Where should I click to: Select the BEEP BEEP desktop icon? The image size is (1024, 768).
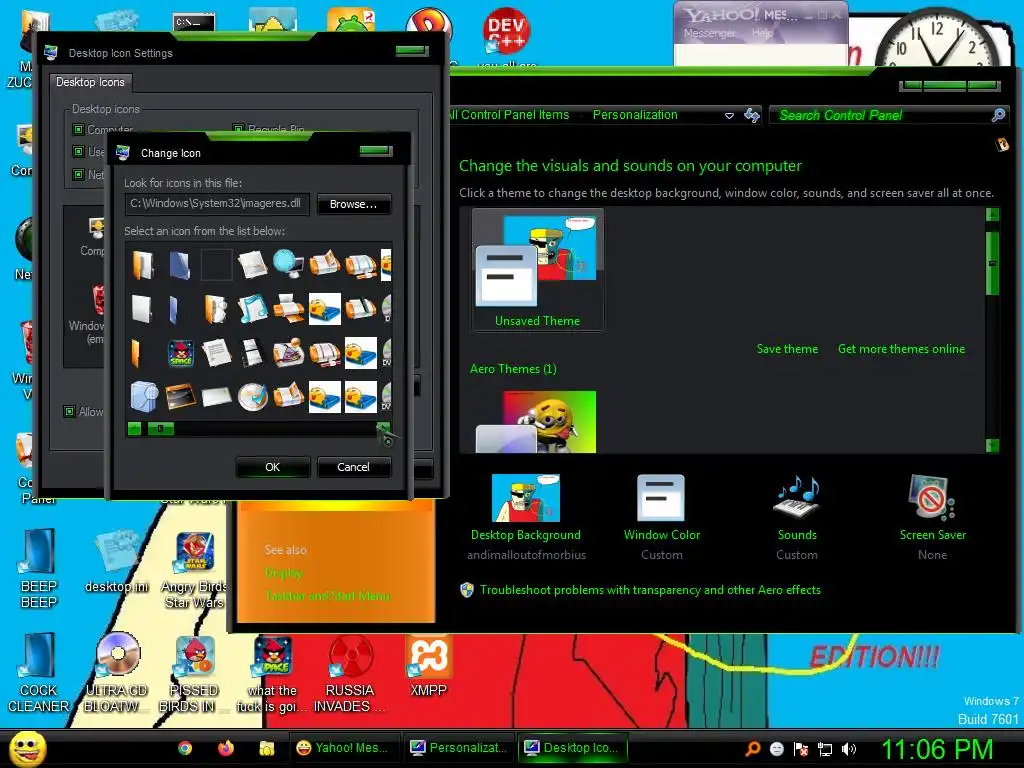pyautogui.click(x=39, y=569)
